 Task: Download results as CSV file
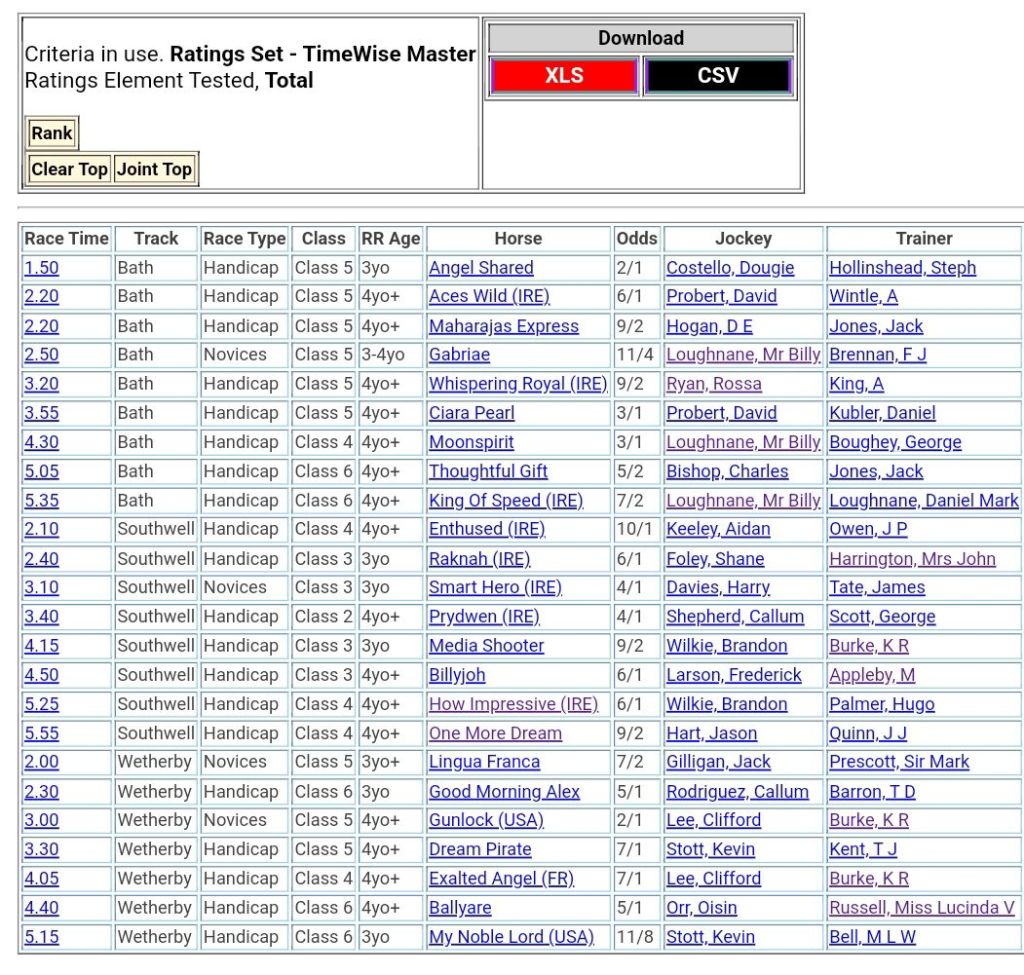tap(717, 76)
